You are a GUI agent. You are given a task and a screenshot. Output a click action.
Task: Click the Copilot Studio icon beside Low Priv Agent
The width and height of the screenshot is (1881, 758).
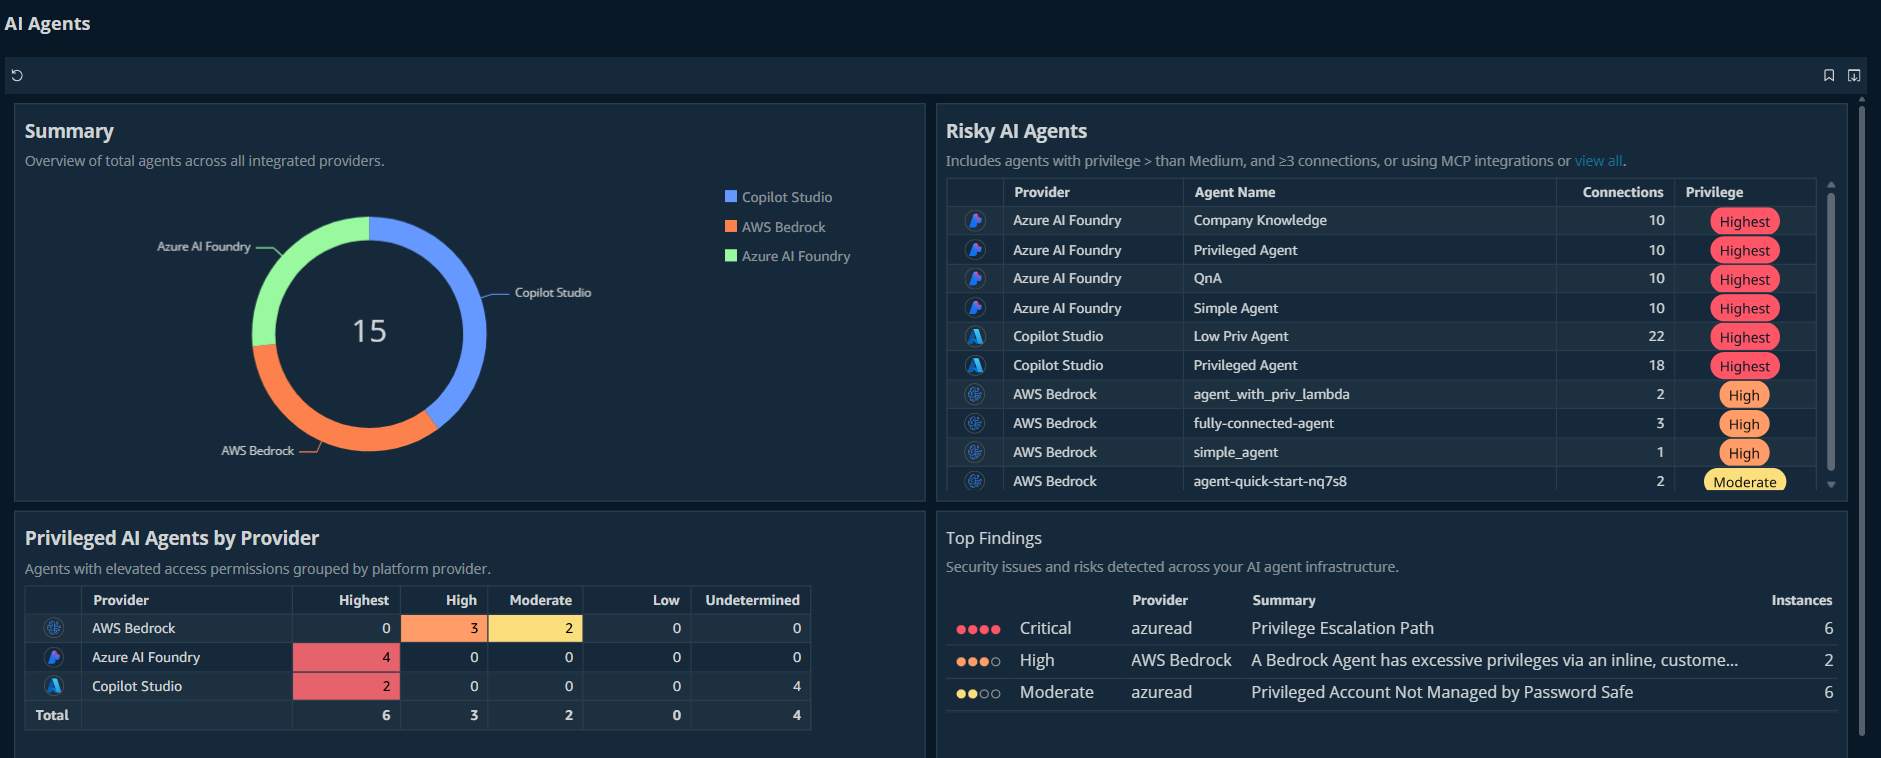point(975,336)
